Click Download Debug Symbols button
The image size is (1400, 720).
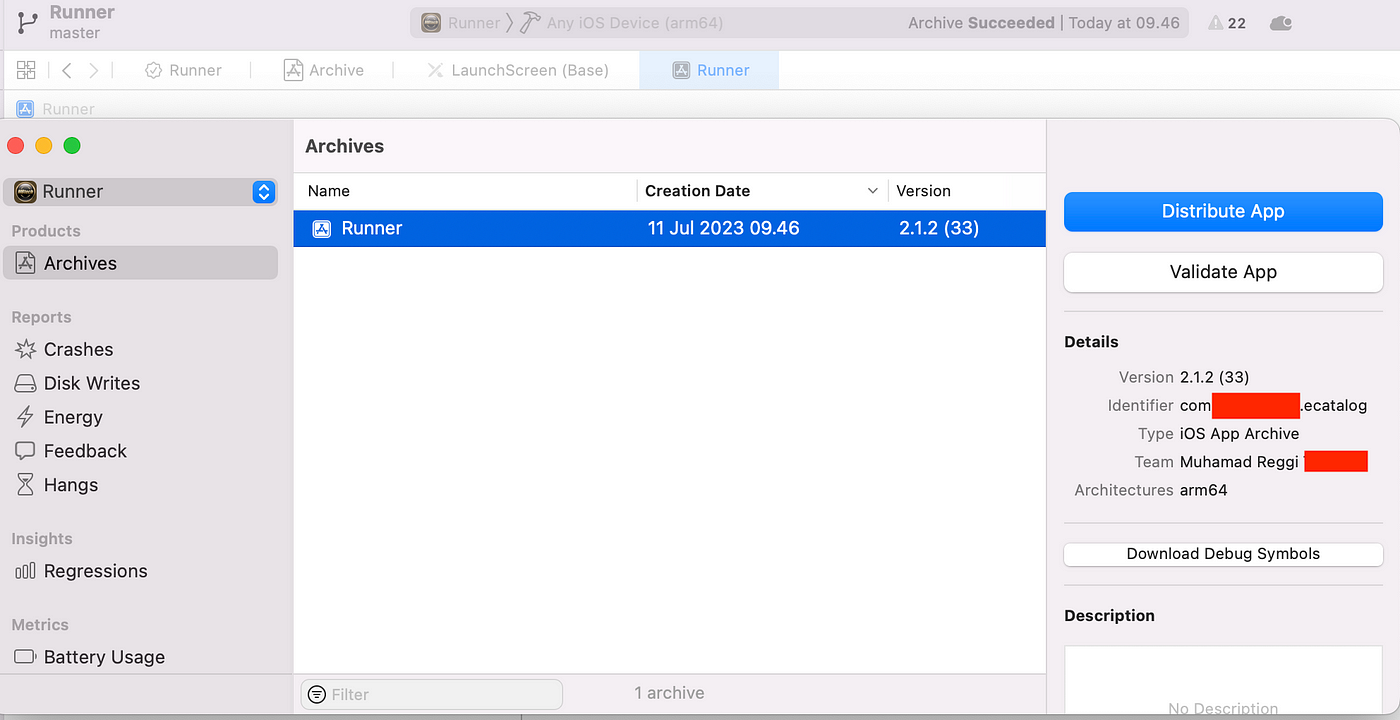point(1223,554)
